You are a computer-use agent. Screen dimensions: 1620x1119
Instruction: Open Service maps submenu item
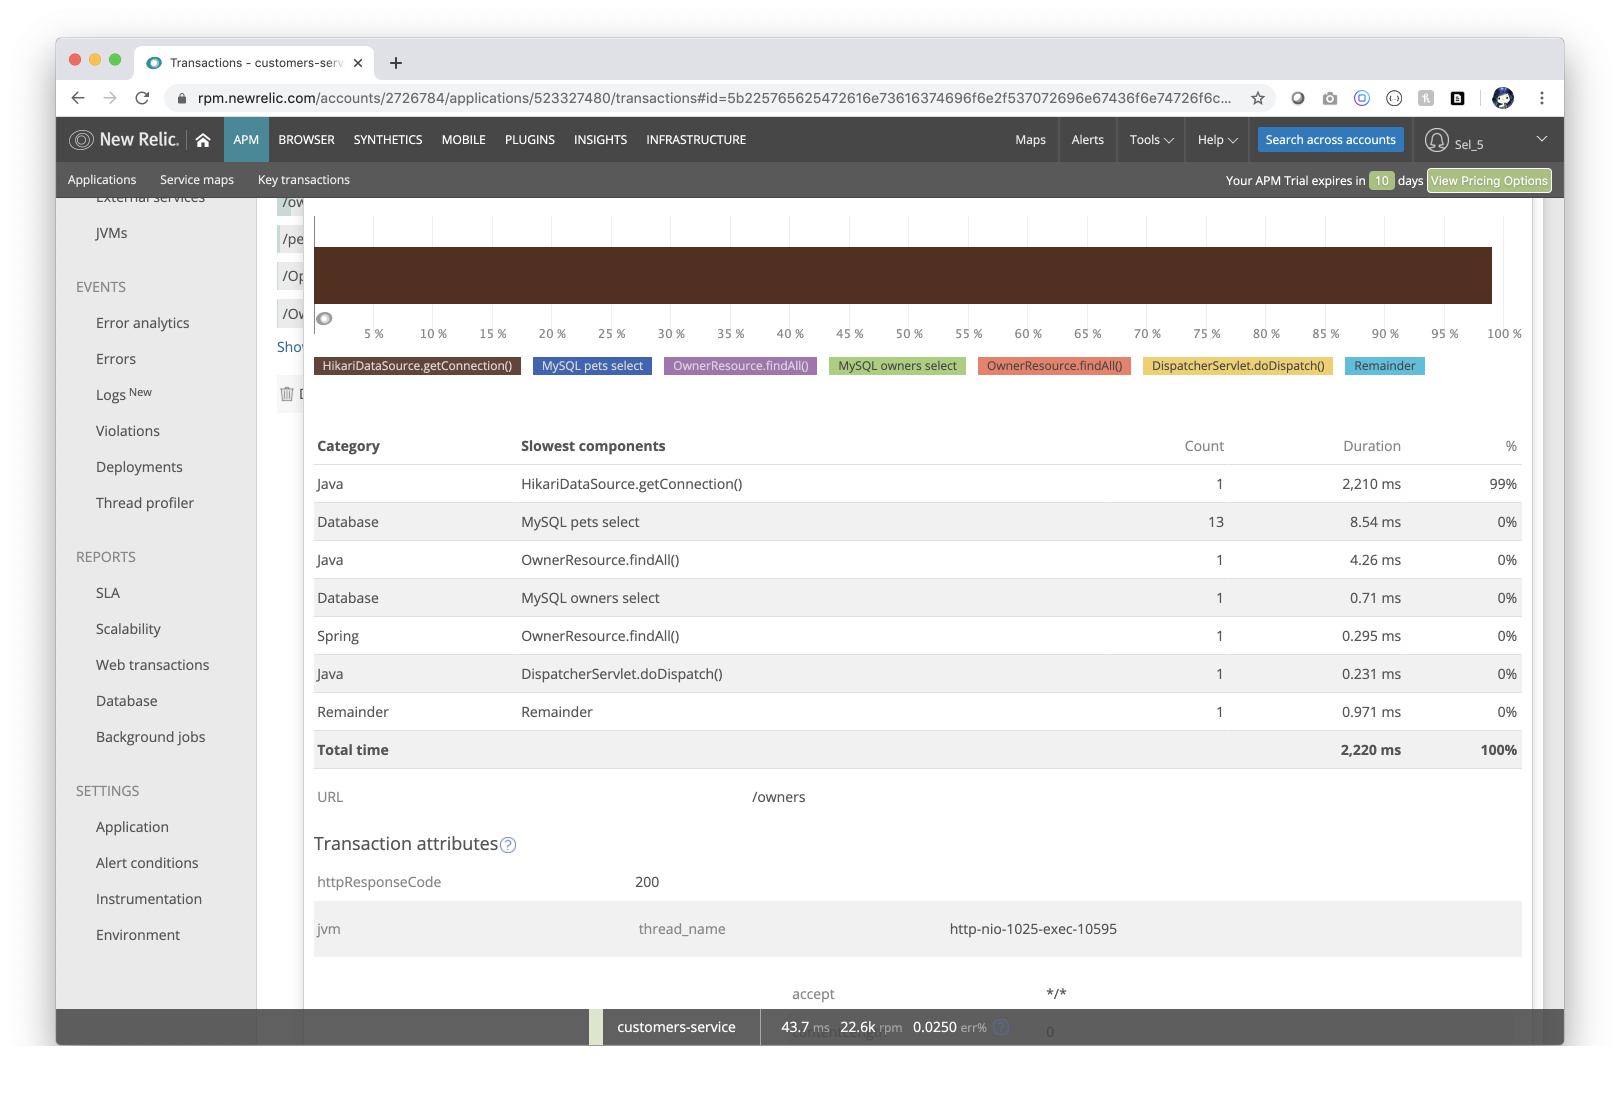click(197, 180)
